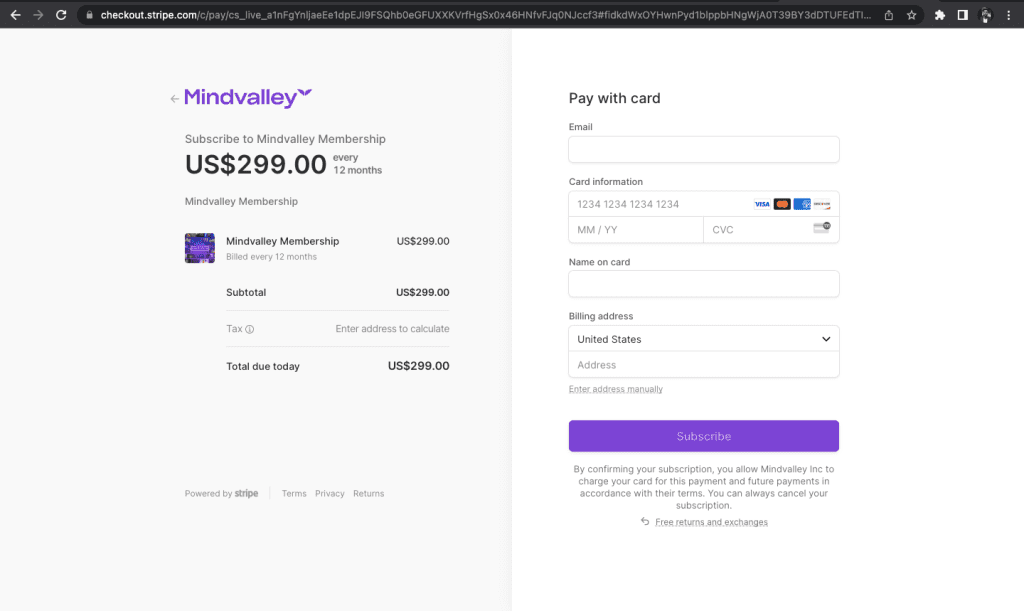Click the Subtotal US$299.00 amount

[423, 292]
